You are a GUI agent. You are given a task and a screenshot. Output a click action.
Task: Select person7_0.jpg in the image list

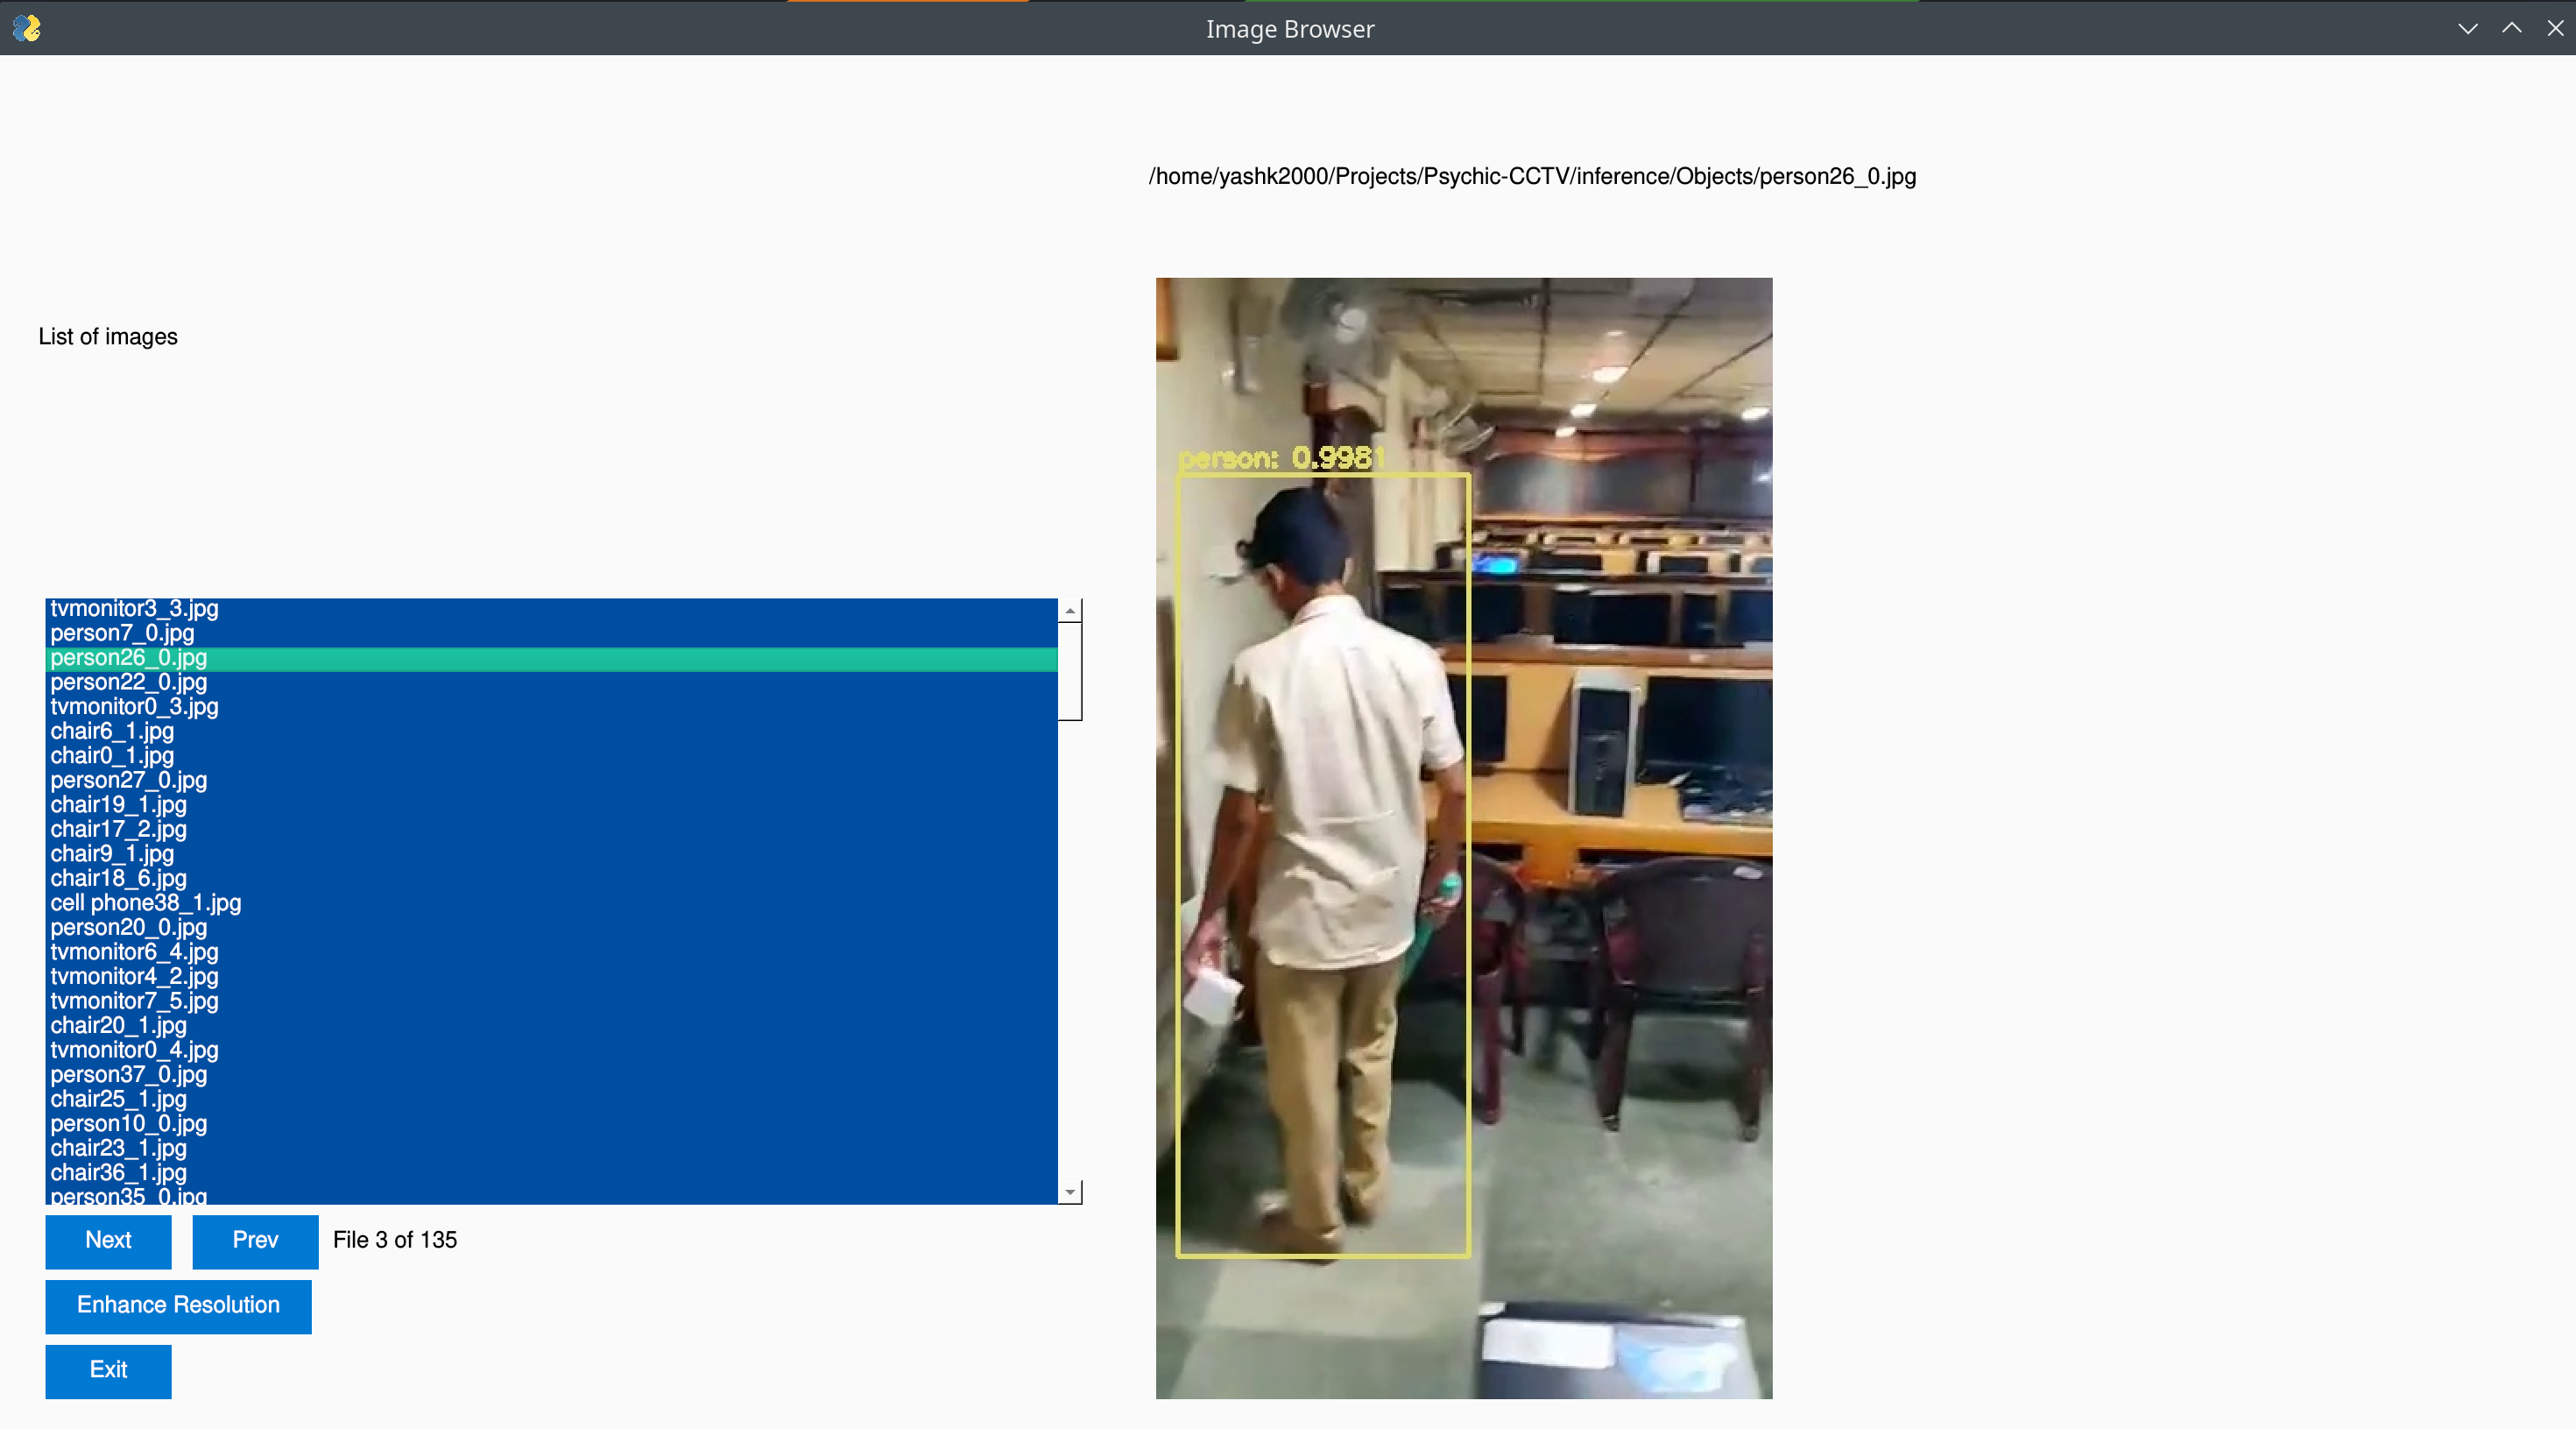point(122,633)
